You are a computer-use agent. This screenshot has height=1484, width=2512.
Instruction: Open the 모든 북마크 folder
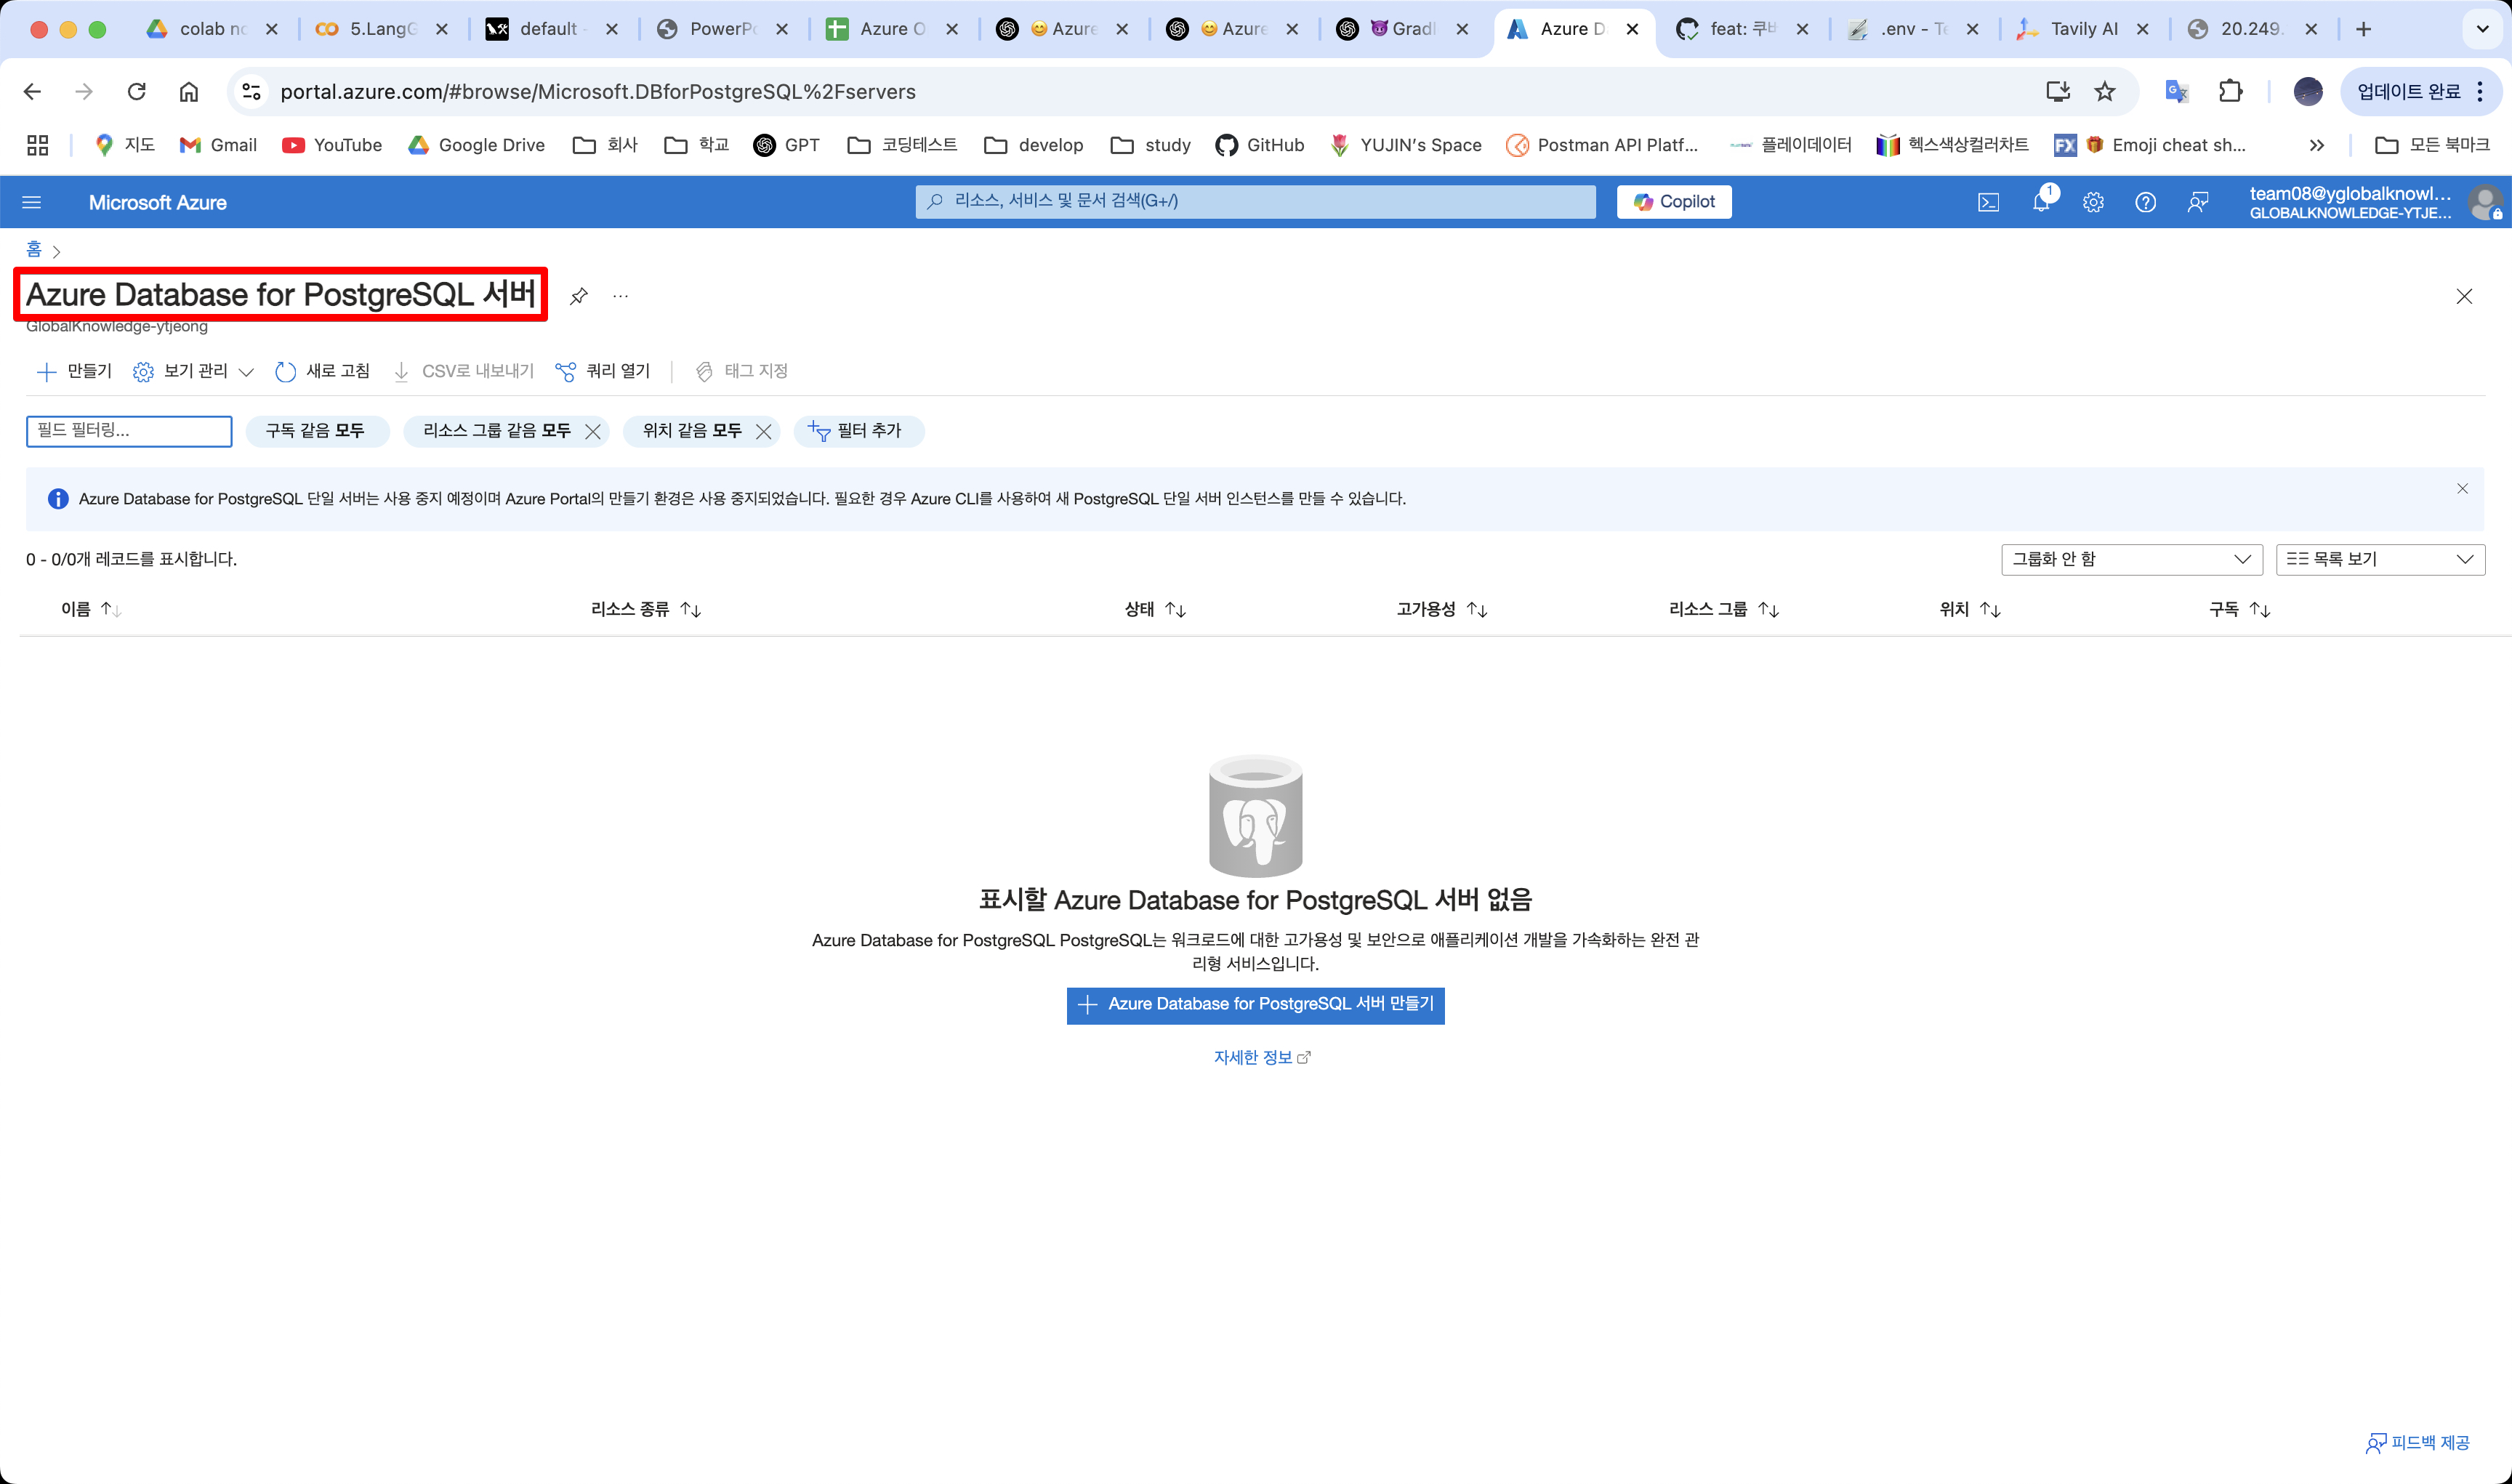point(2432,145)
